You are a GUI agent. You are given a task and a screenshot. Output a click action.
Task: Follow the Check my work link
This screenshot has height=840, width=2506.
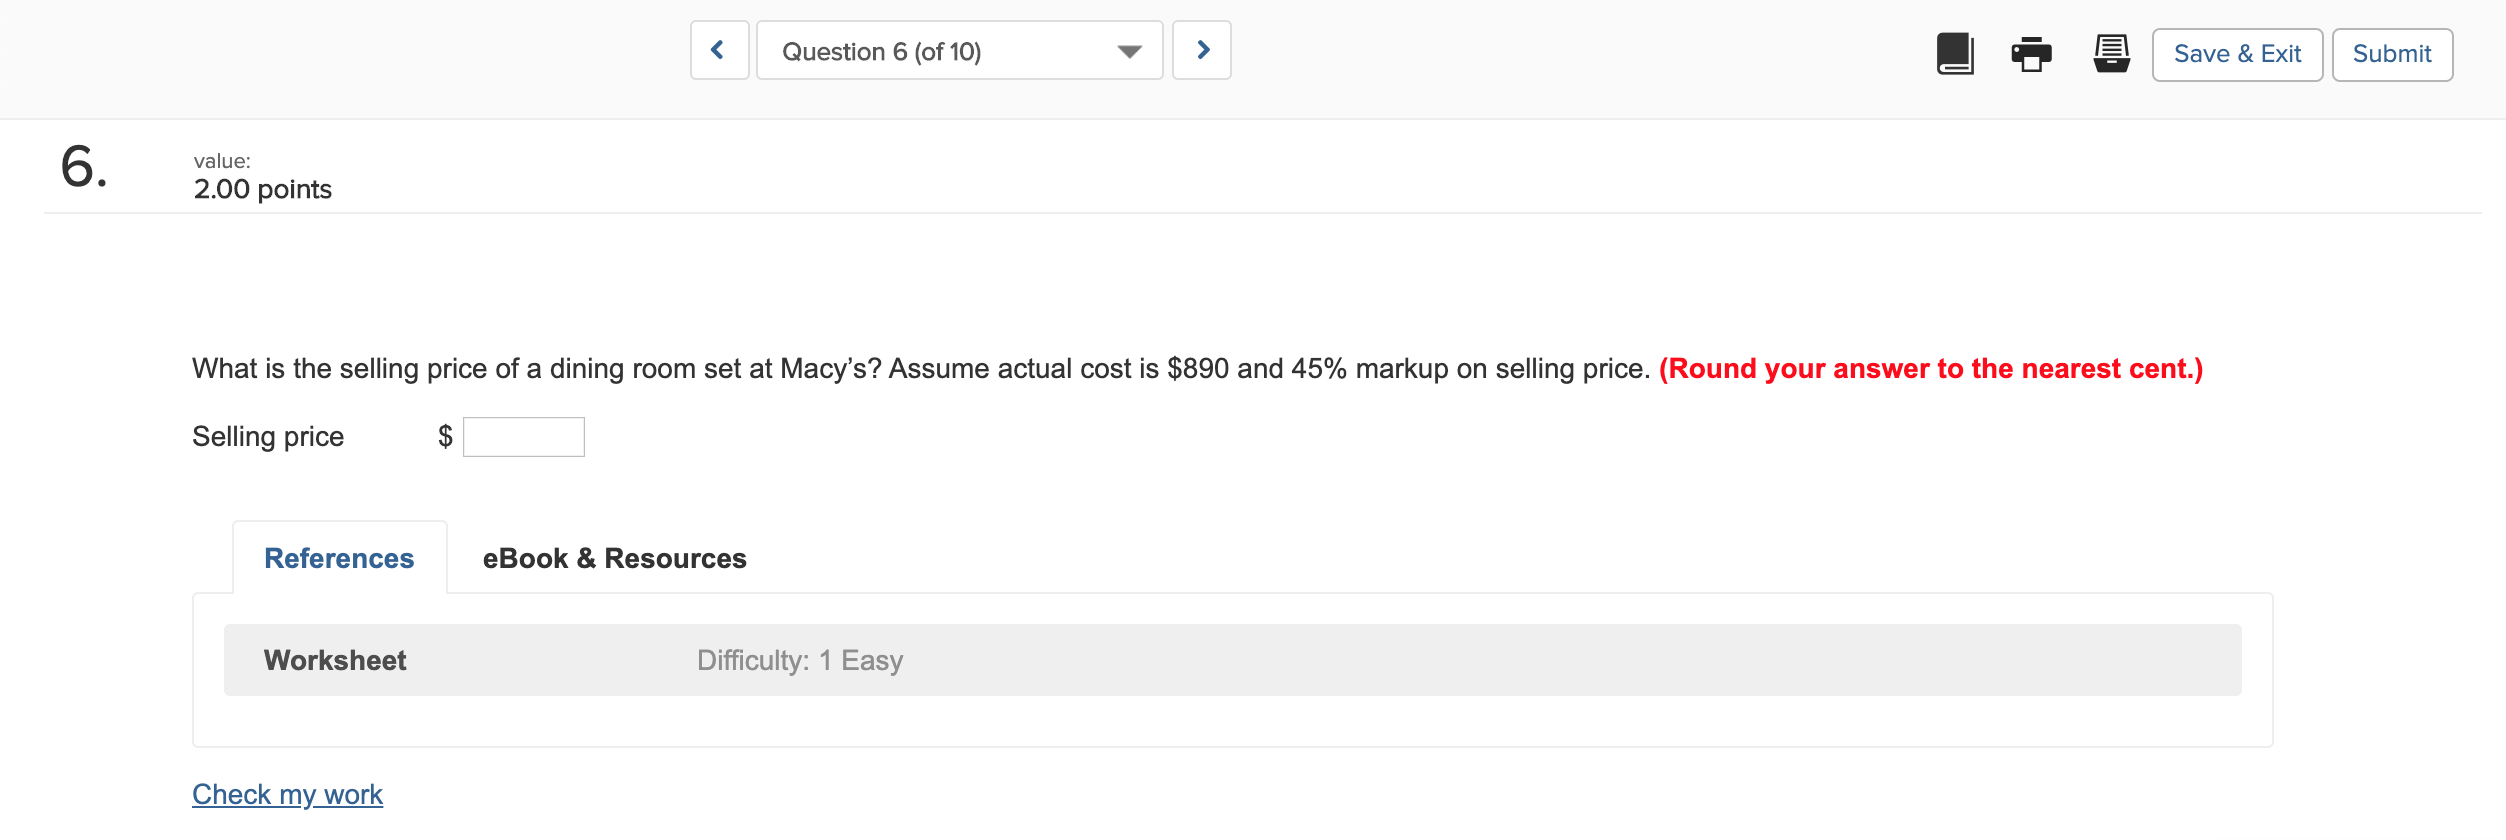287,794
